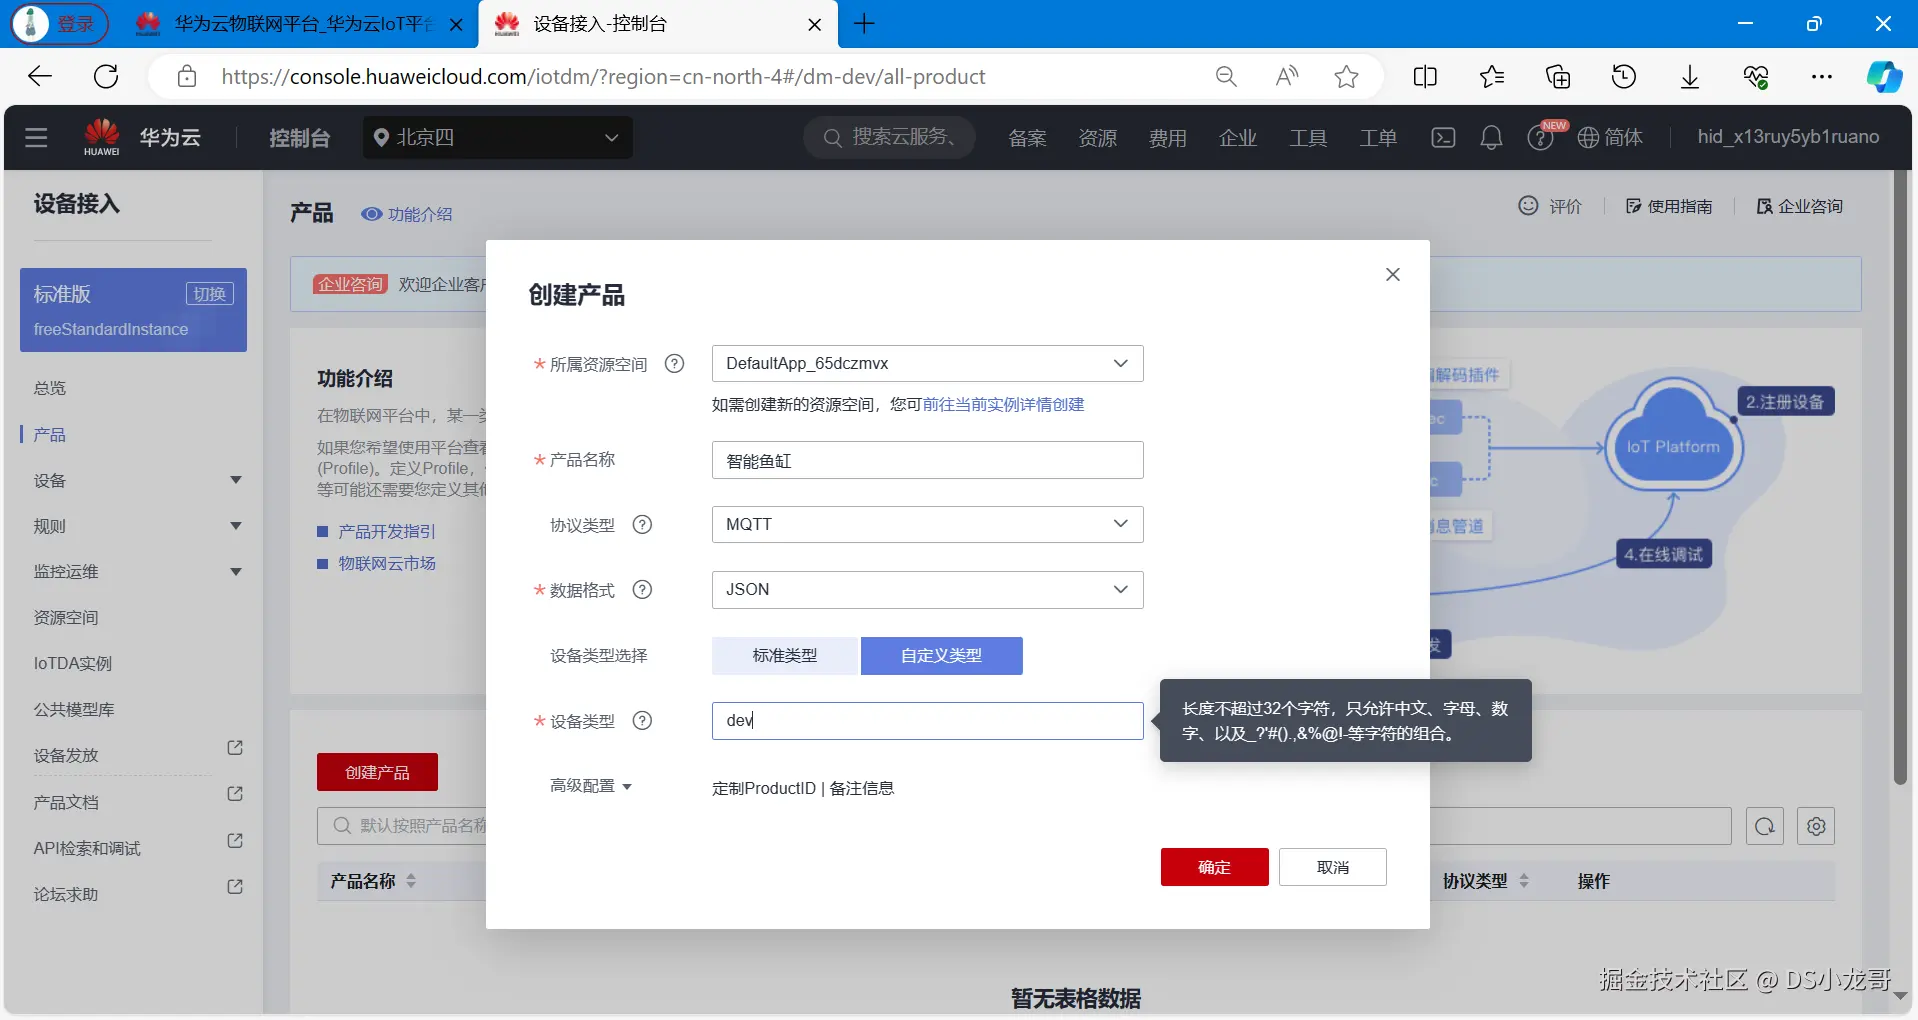Click the red 创建产品 button
Viewport: 1918px width, 1020px height.
tap(377, 772)
